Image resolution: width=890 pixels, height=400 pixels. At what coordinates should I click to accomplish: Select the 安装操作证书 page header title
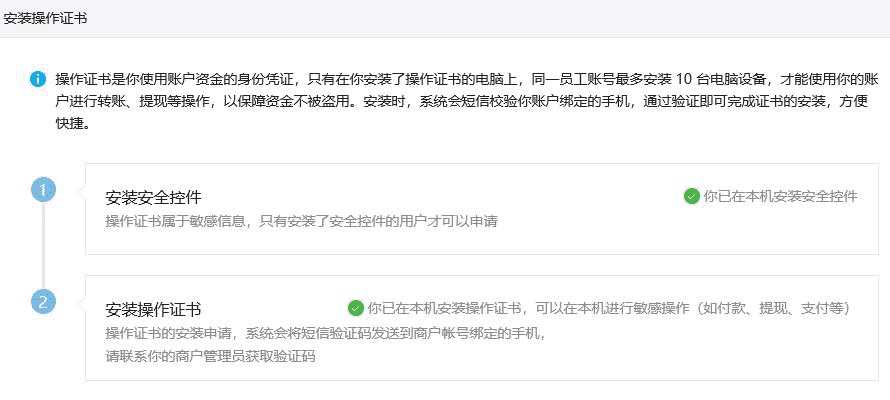pyautogui.click(x=45, y=17)
